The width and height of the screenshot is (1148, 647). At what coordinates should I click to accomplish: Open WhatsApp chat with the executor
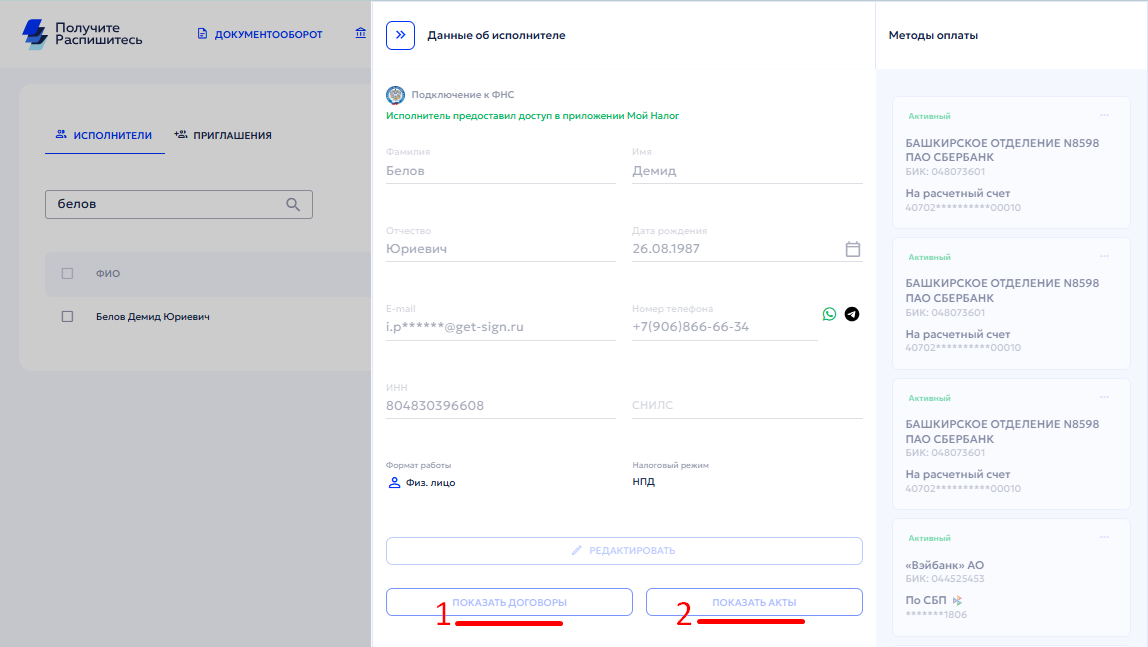pos(829,314)
